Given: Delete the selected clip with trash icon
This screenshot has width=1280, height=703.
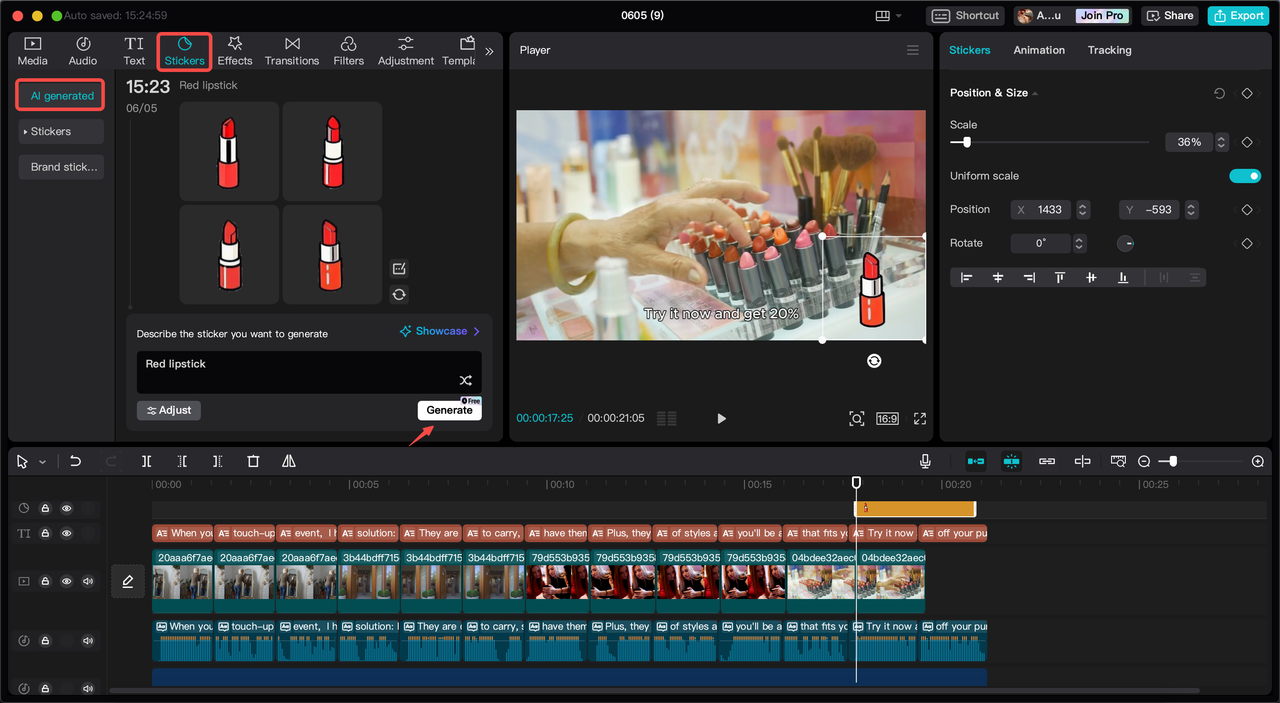Looking at the screenshot, I should pyautogui.click(x=253, y=461).
